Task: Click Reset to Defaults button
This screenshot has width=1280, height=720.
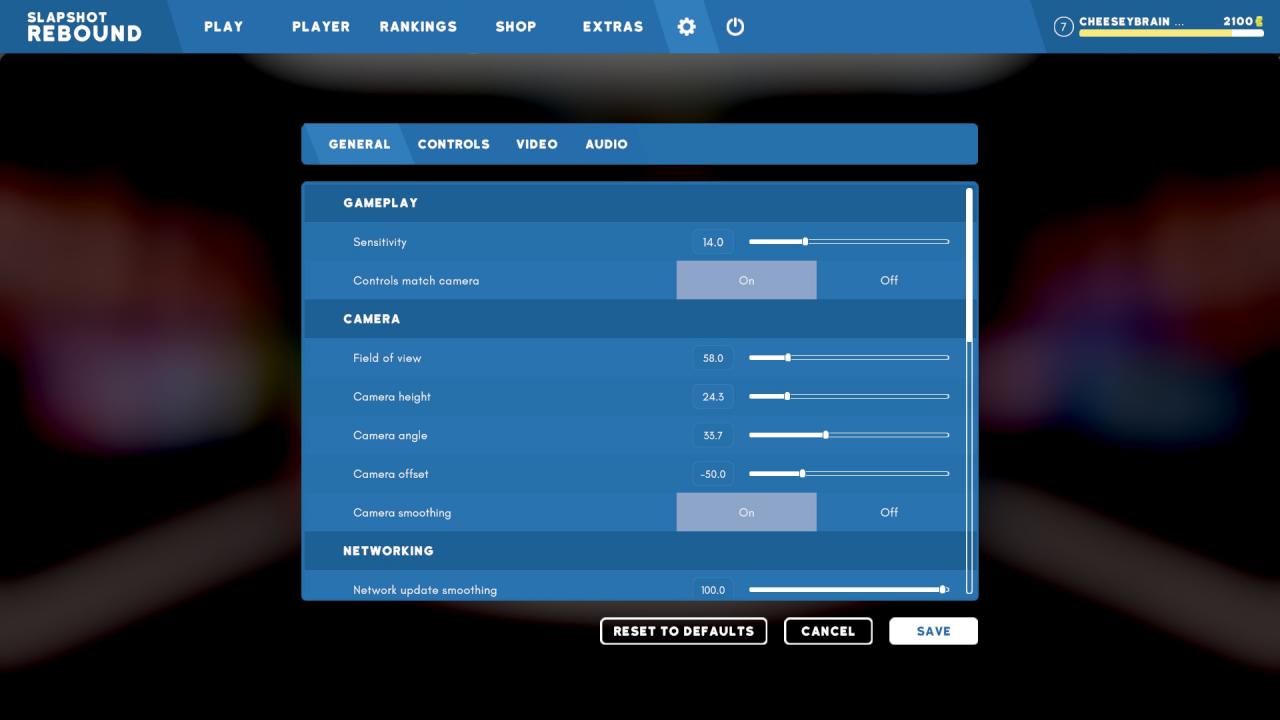Action: 683,631
